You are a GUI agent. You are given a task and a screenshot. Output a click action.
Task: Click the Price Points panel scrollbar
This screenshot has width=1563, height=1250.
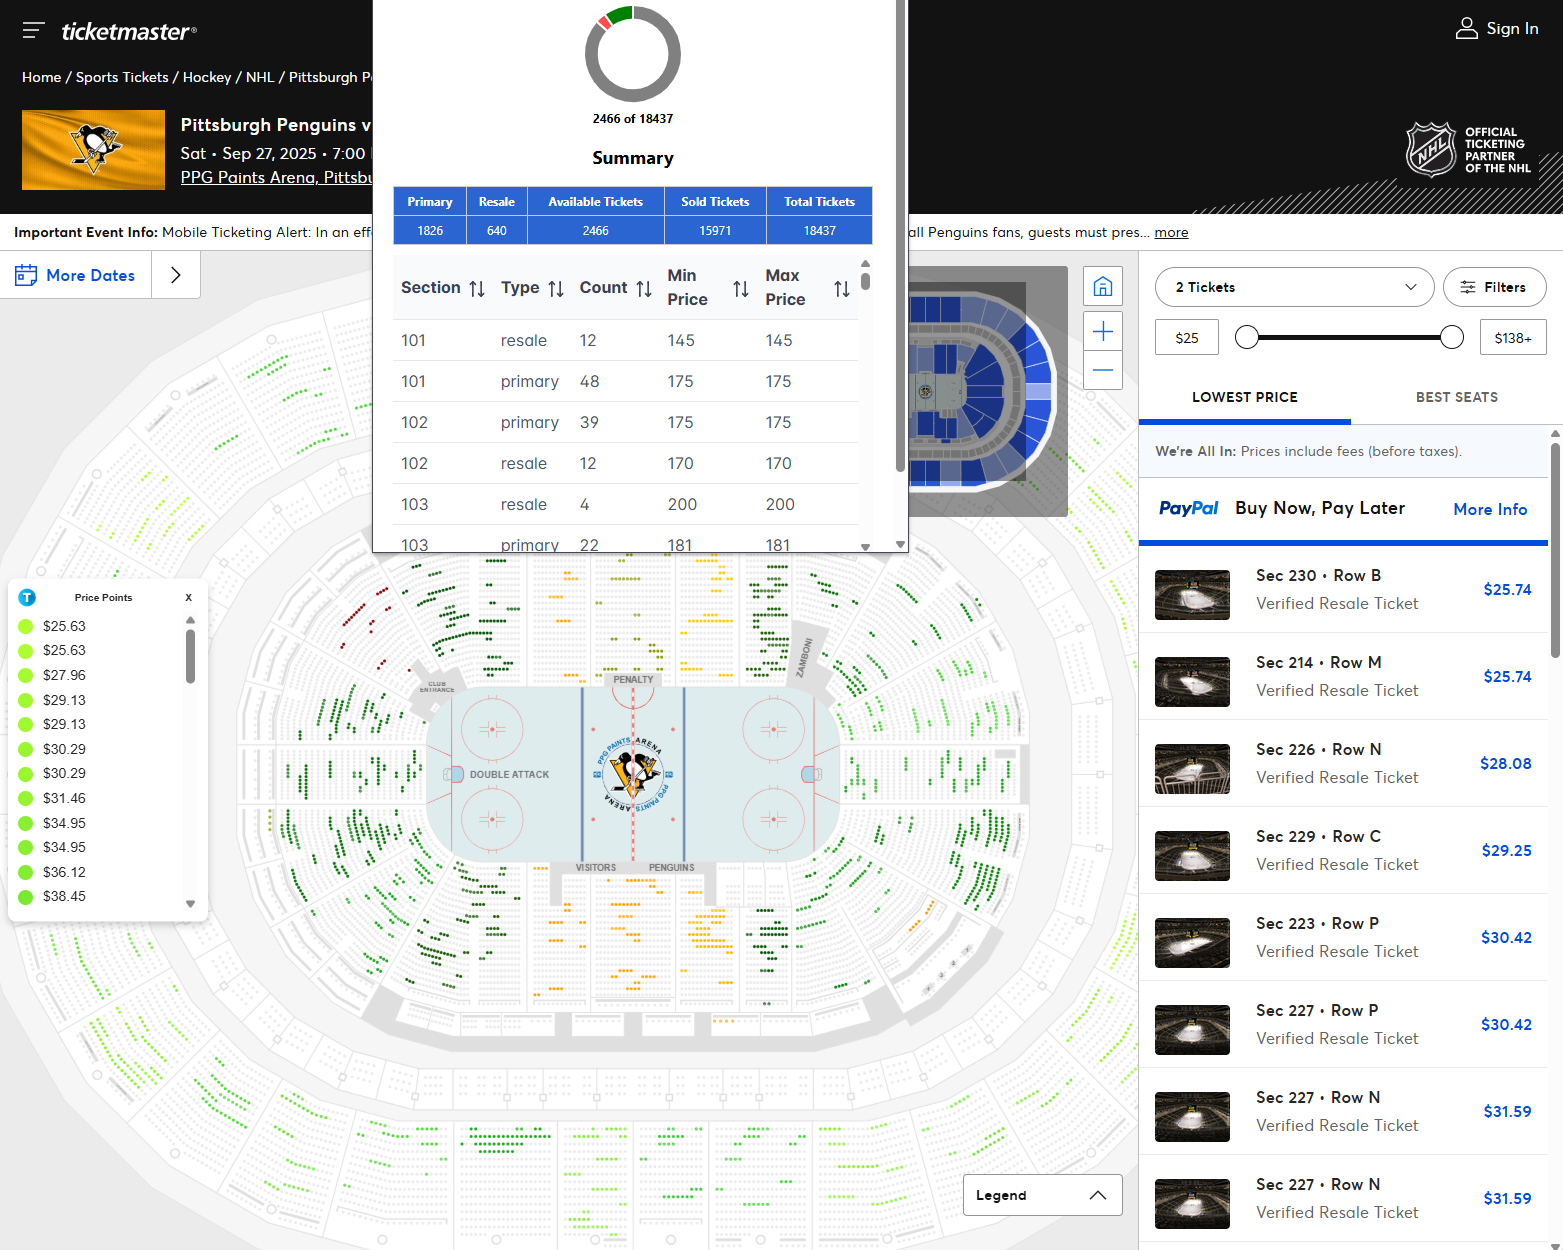click(190, 657)
